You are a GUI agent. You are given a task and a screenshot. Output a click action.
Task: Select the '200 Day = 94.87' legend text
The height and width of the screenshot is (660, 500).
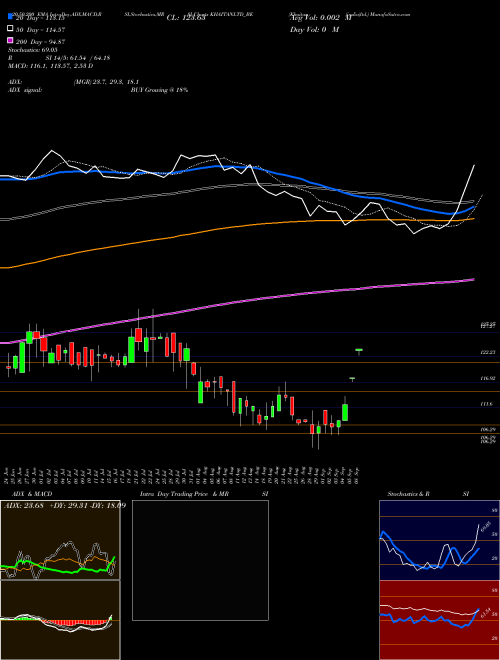(40, 42)
